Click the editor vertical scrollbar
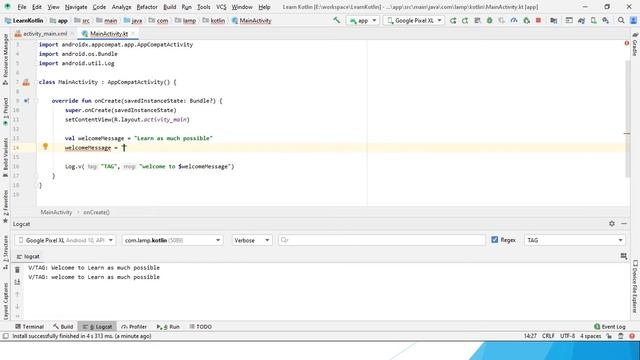The width and height of the screenshot is (640, 360). coord(627,118)
